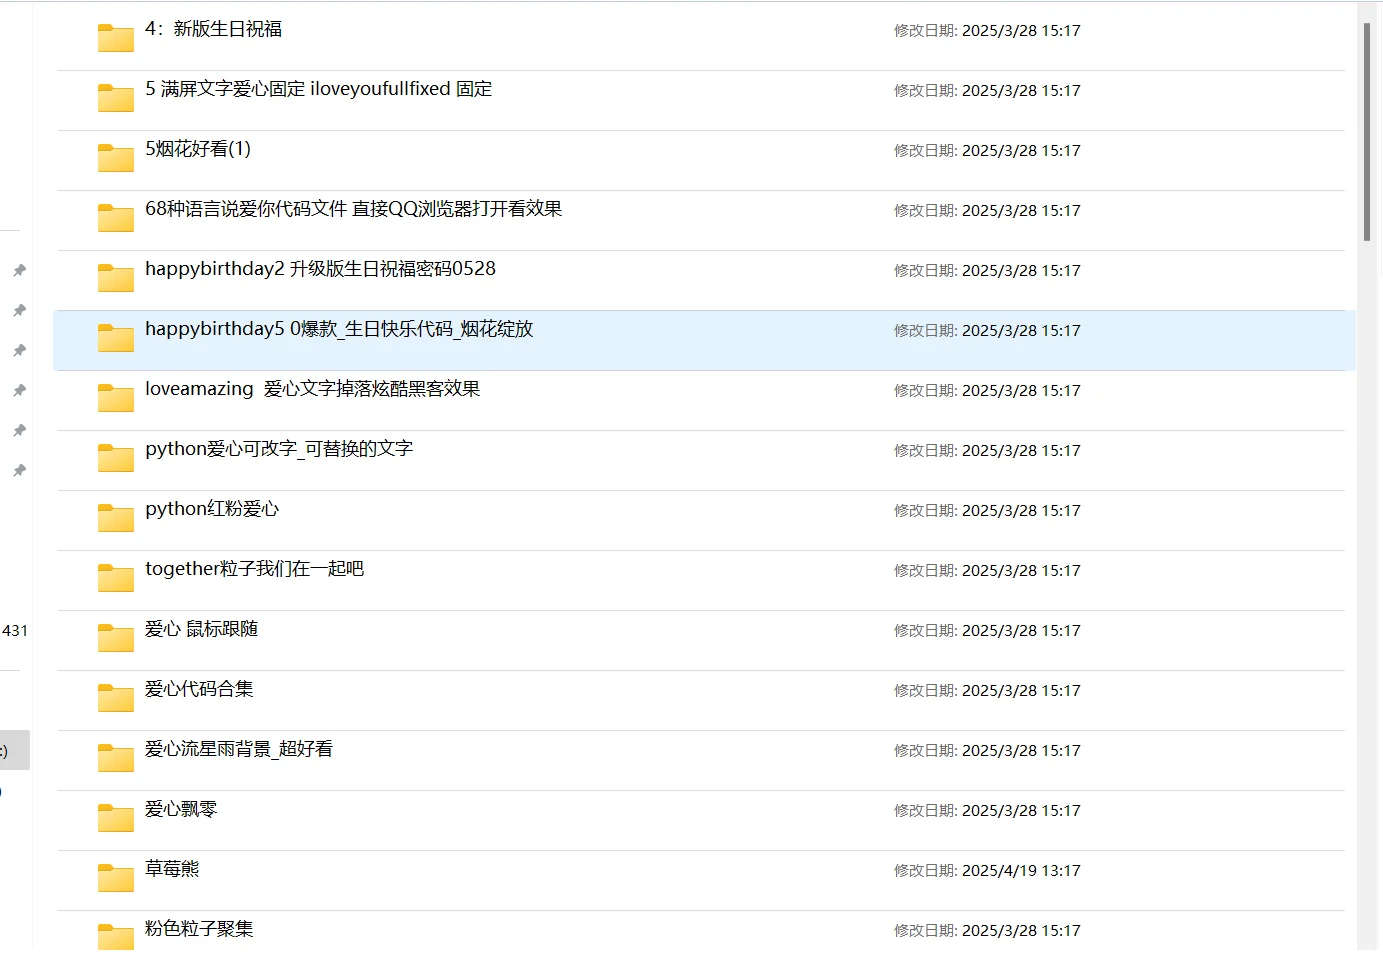Click the folder icon beside 粉色粒子聚集
1383x972 pixels.
click(x=115, y=937)
